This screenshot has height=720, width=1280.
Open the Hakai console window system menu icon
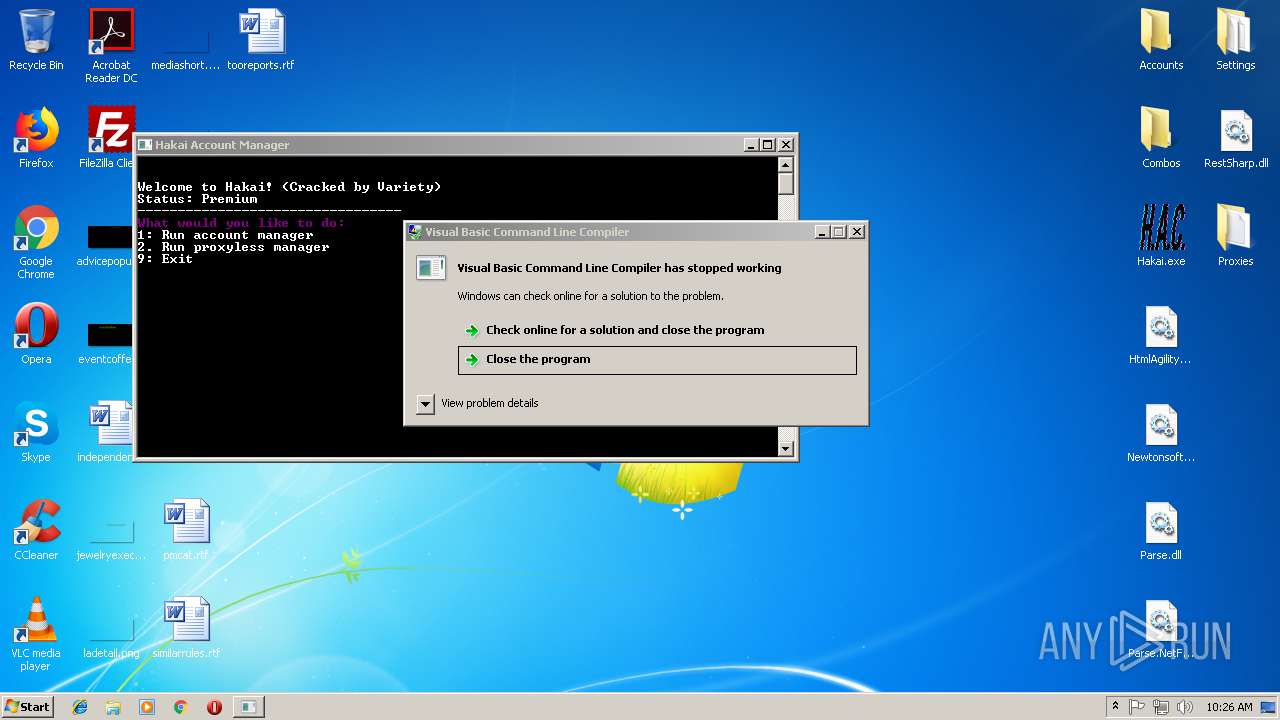pos(145,145)
